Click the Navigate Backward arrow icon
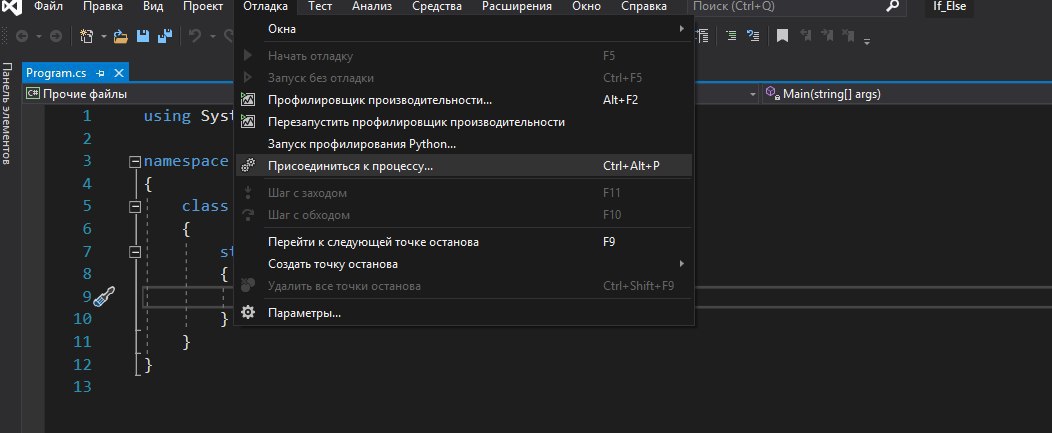The image size is (1052, 433). 22,36
